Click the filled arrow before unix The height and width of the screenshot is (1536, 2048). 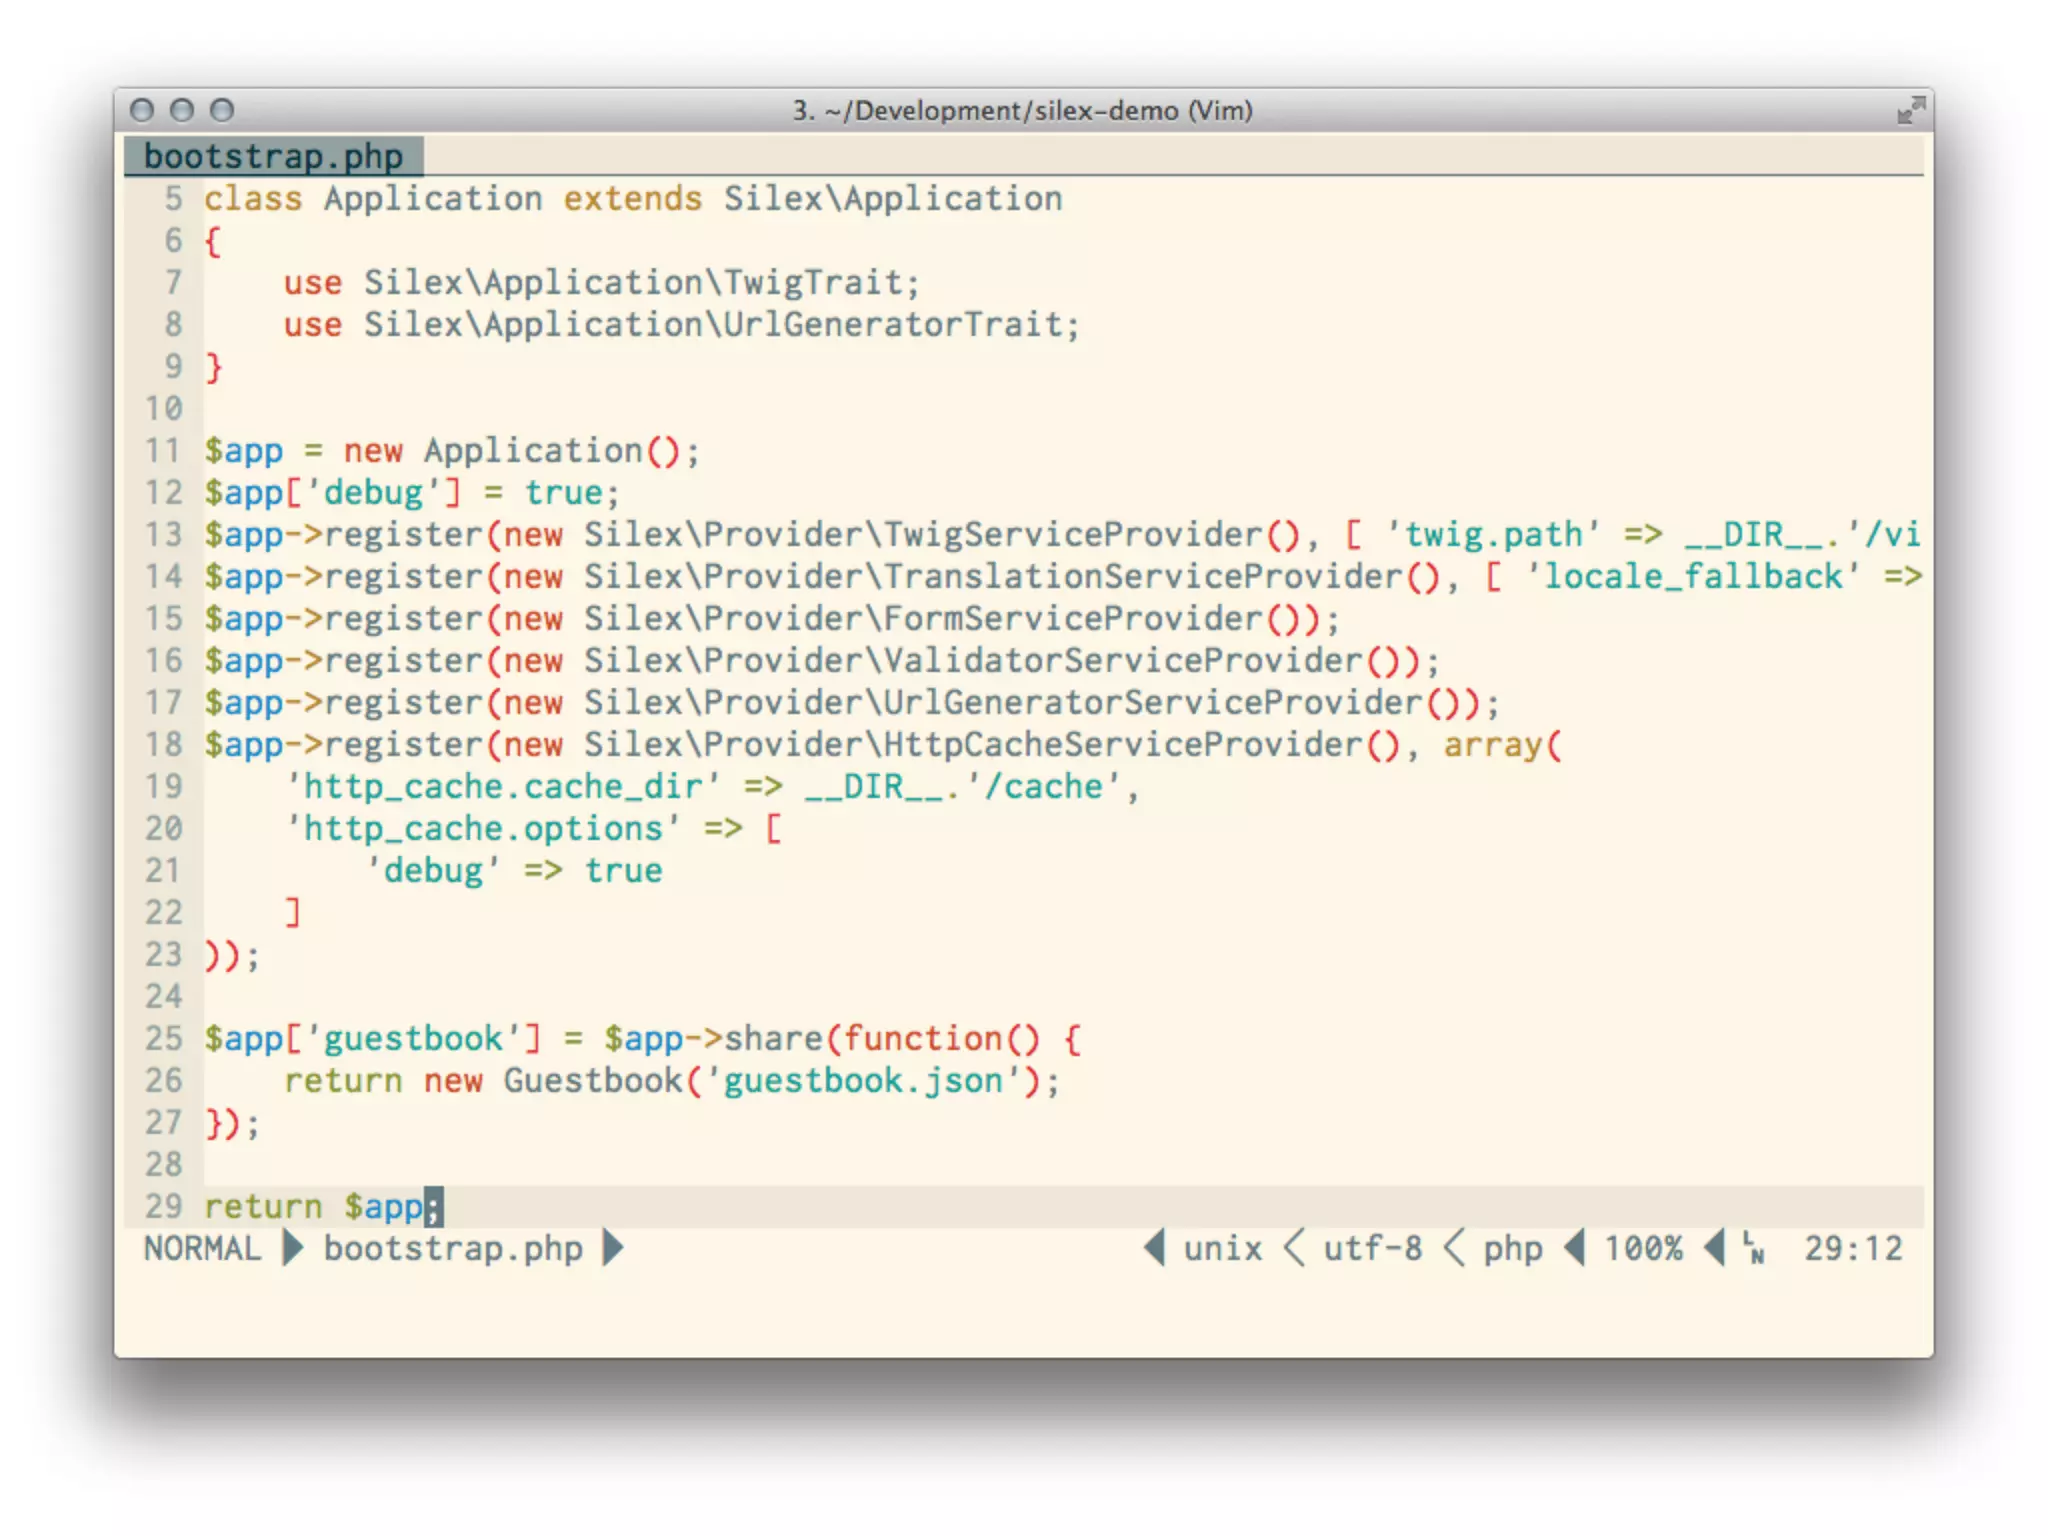point(1154,1247)
